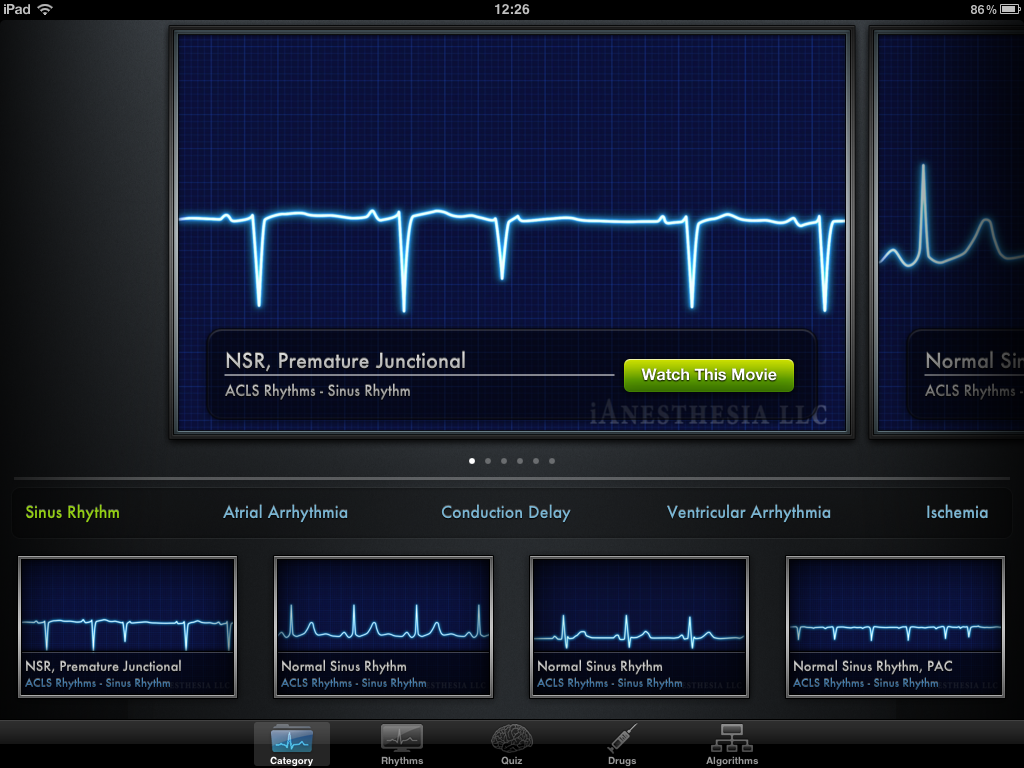Image resolution: width=1024 pixels, height=768 pixels.
Task: Select the Atrial Arrhythmia category
Action: (285, 512)
